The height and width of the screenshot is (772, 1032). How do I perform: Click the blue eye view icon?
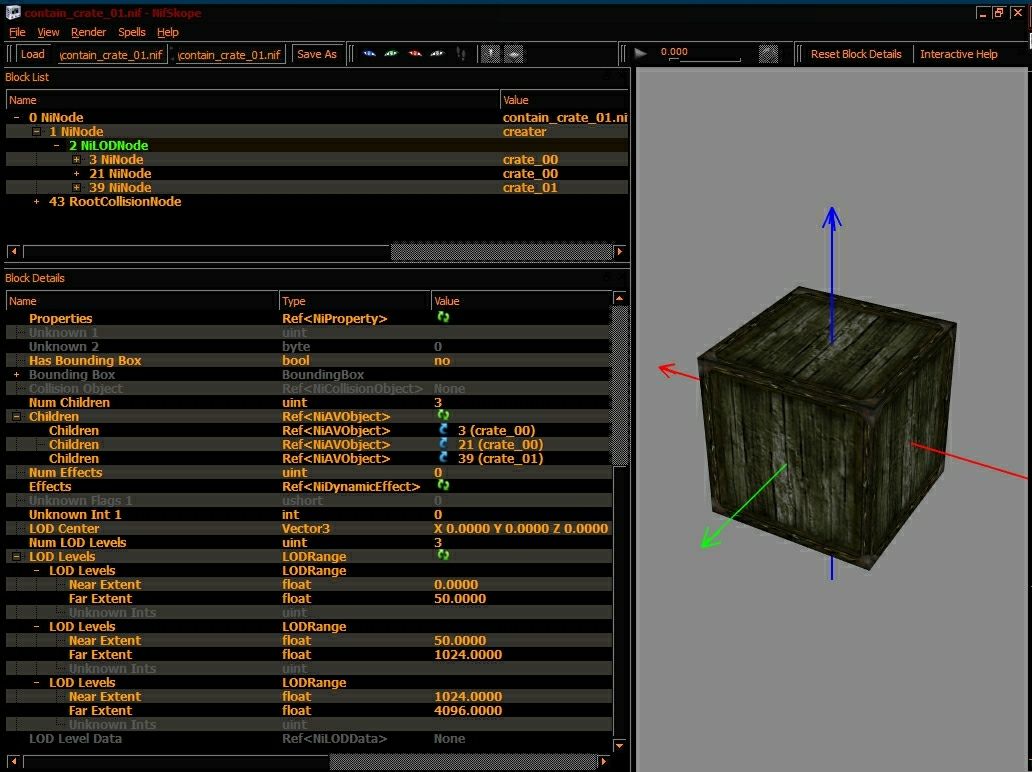369,54
